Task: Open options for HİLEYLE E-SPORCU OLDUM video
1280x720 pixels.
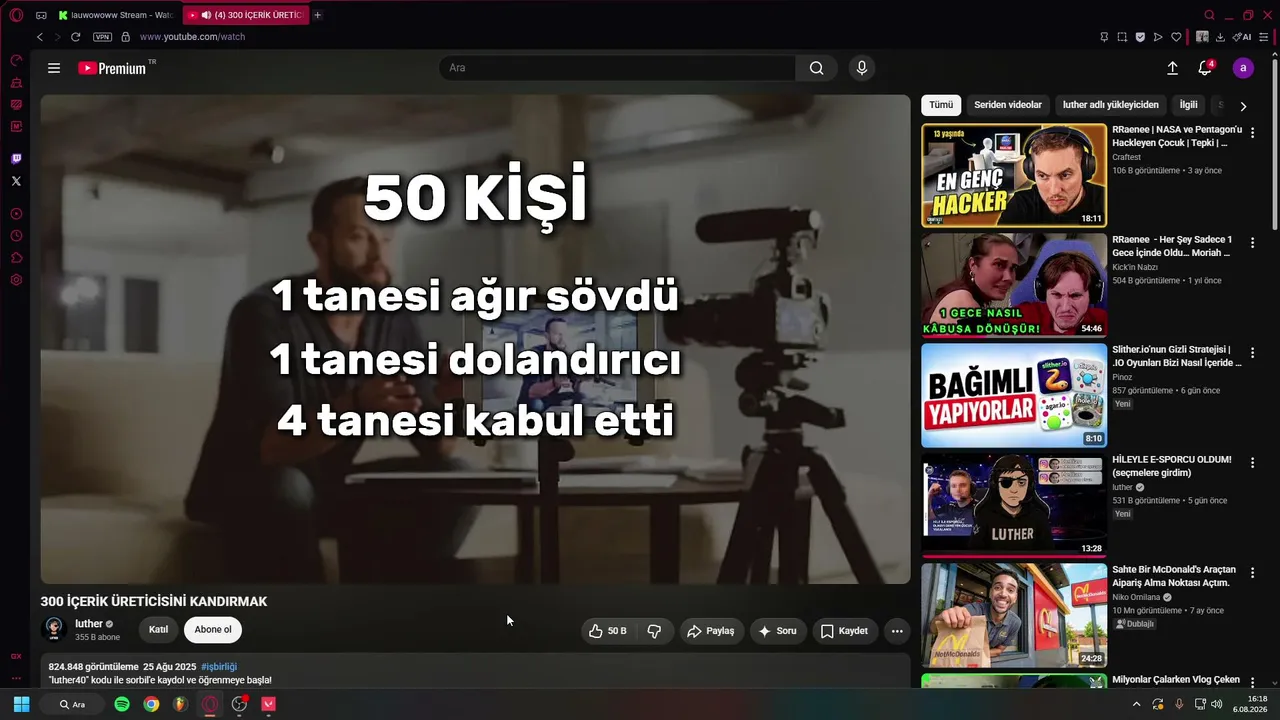Action: coord(1252,463)
